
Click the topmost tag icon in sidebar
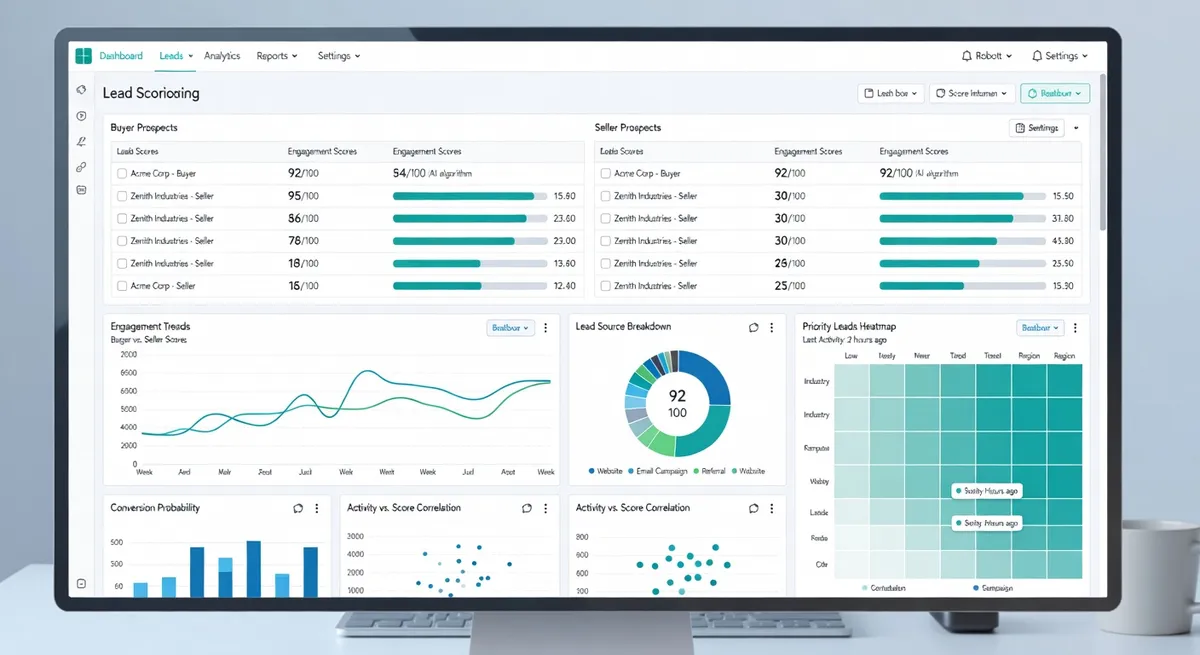(81, 90)
